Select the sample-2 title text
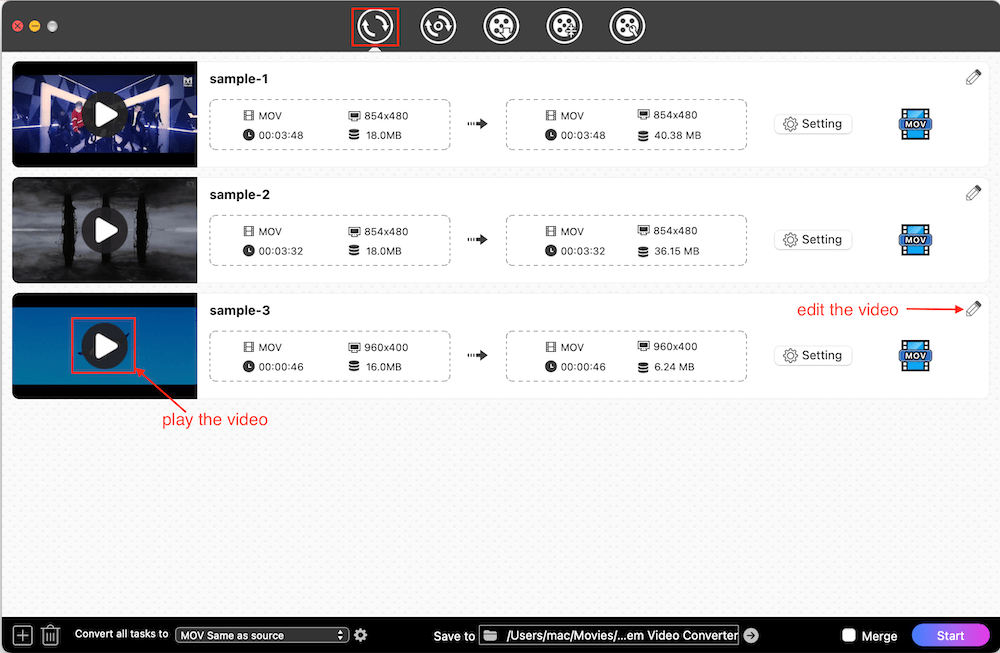Screen dimensions: 1000x653 [x=240, y=194]
